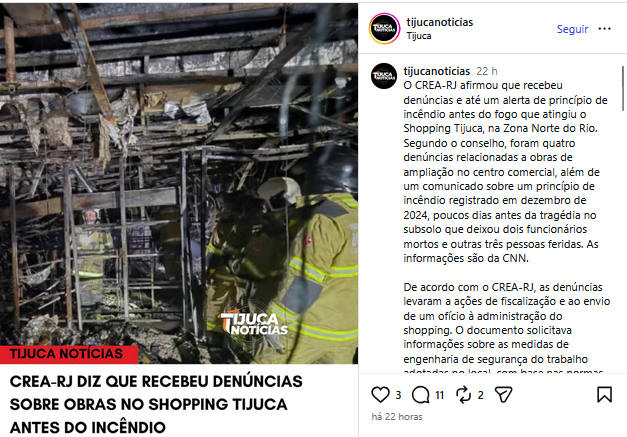View the 3 likes count
627x437 pixels.
[x=398, y=395]
